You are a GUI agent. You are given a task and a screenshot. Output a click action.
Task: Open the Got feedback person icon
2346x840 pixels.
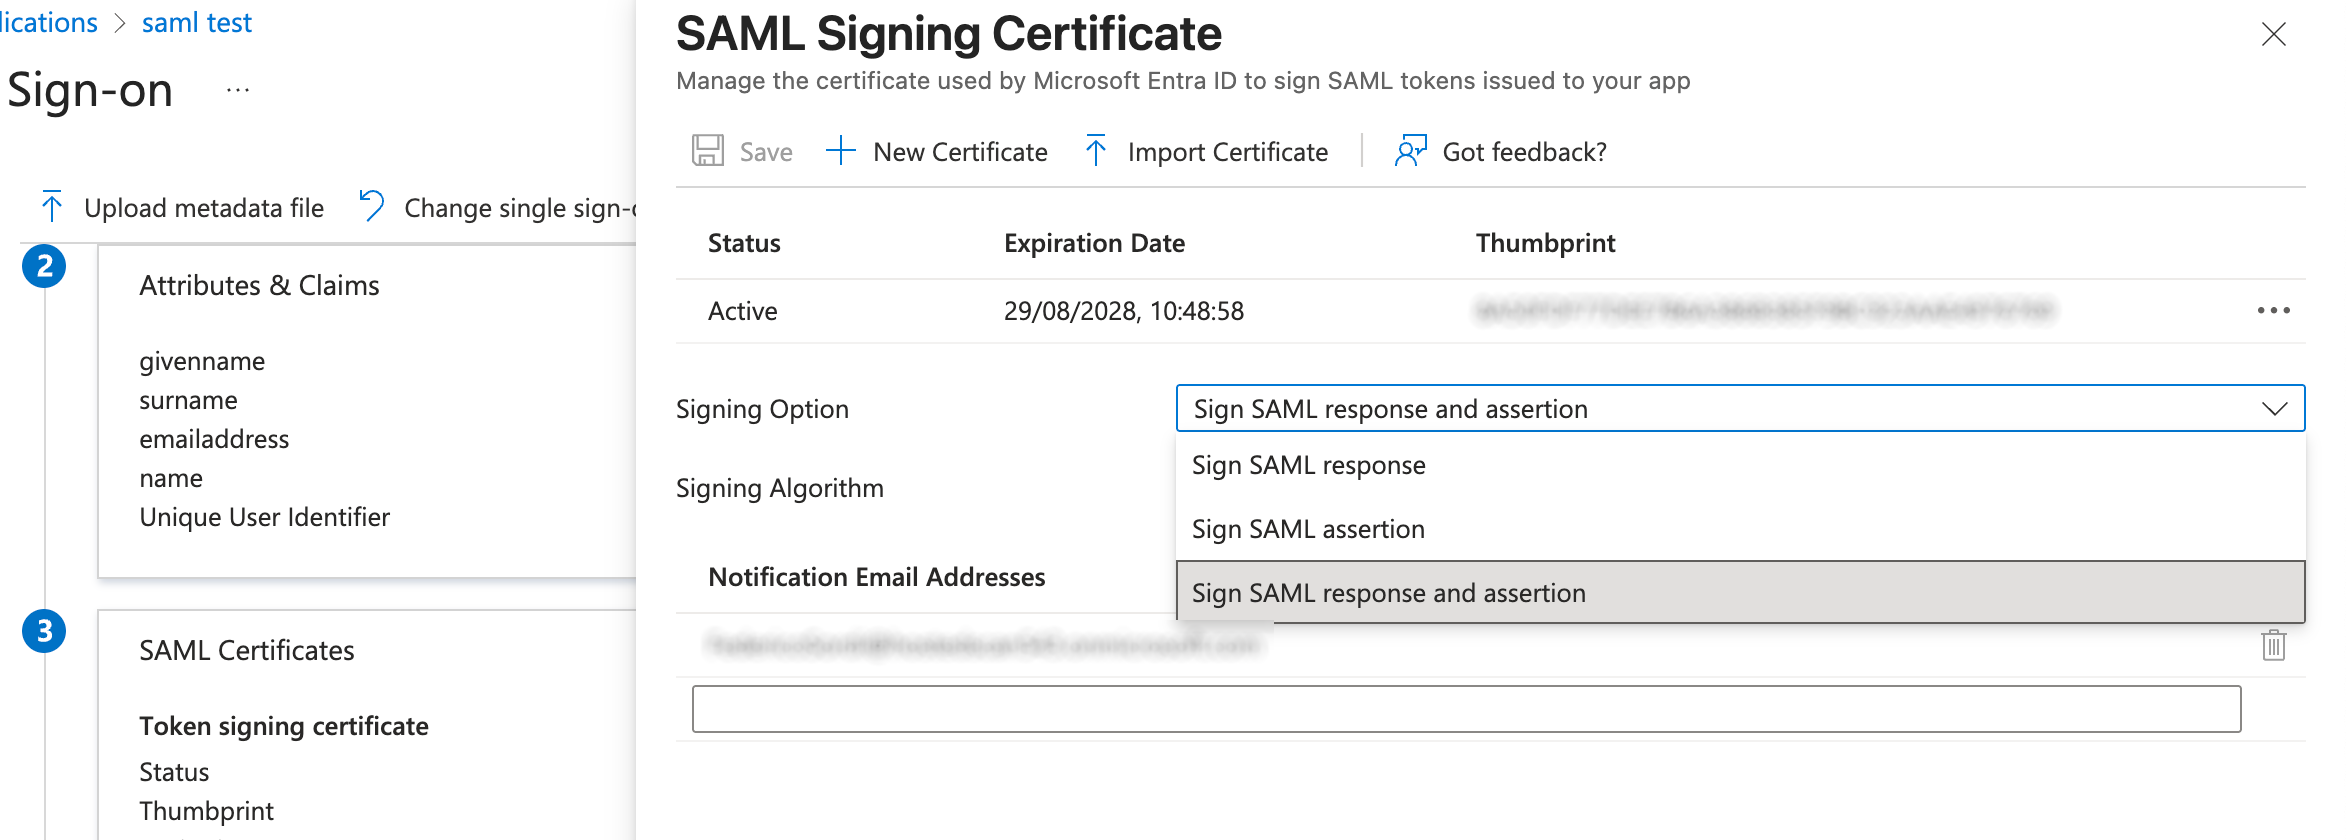coord(1410,151)
